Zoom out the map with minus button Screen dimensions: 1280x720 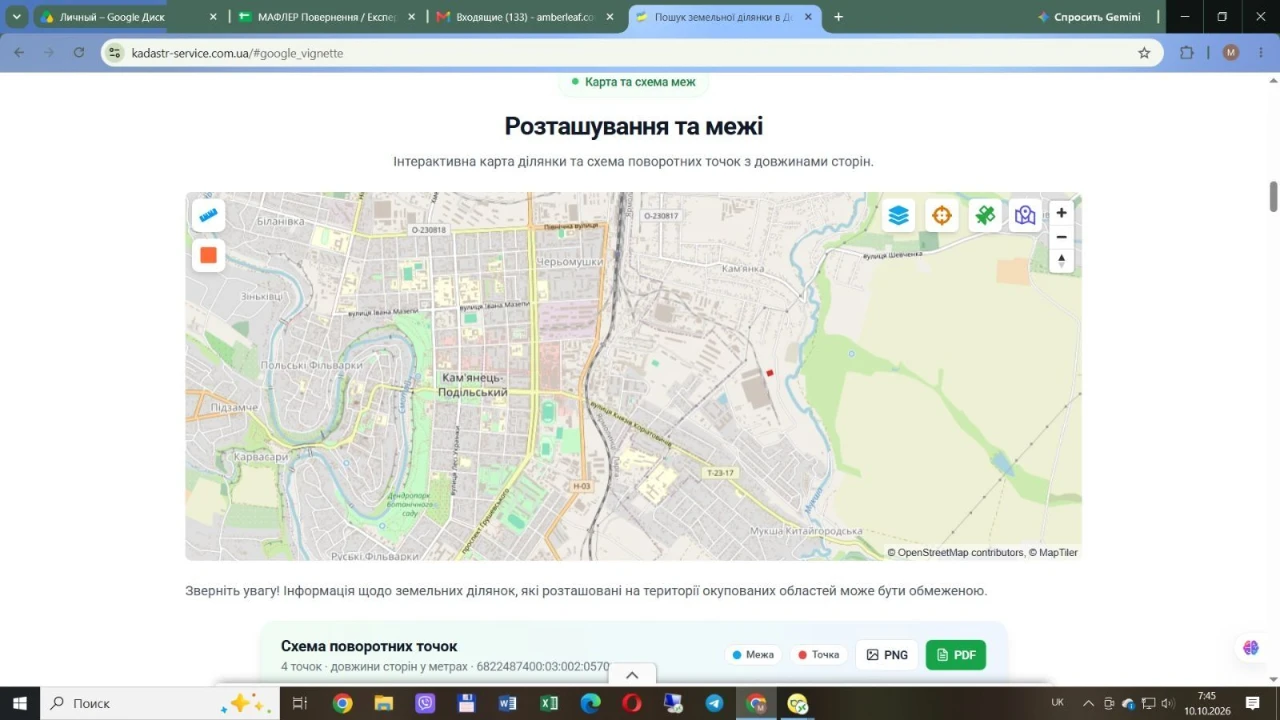[1062, 237]
